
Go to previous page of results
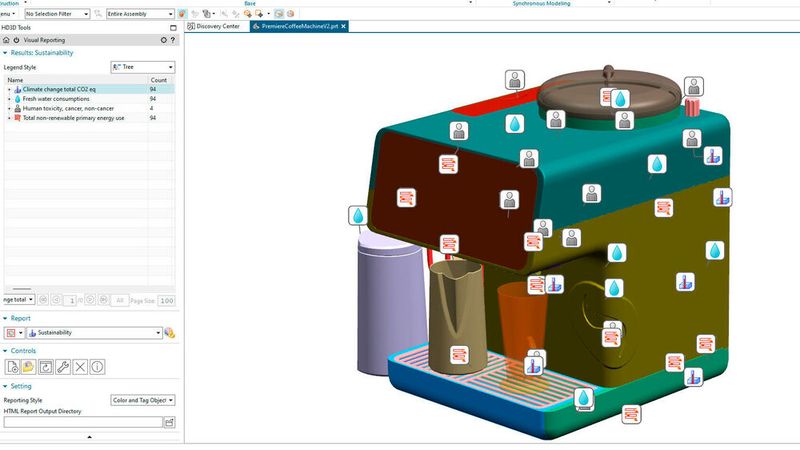coord(56,300)
